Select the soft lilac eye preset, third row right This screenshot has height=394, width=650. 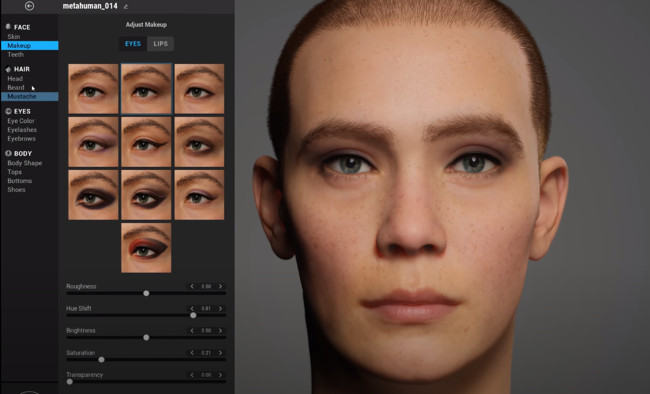(x=199, y=195)
